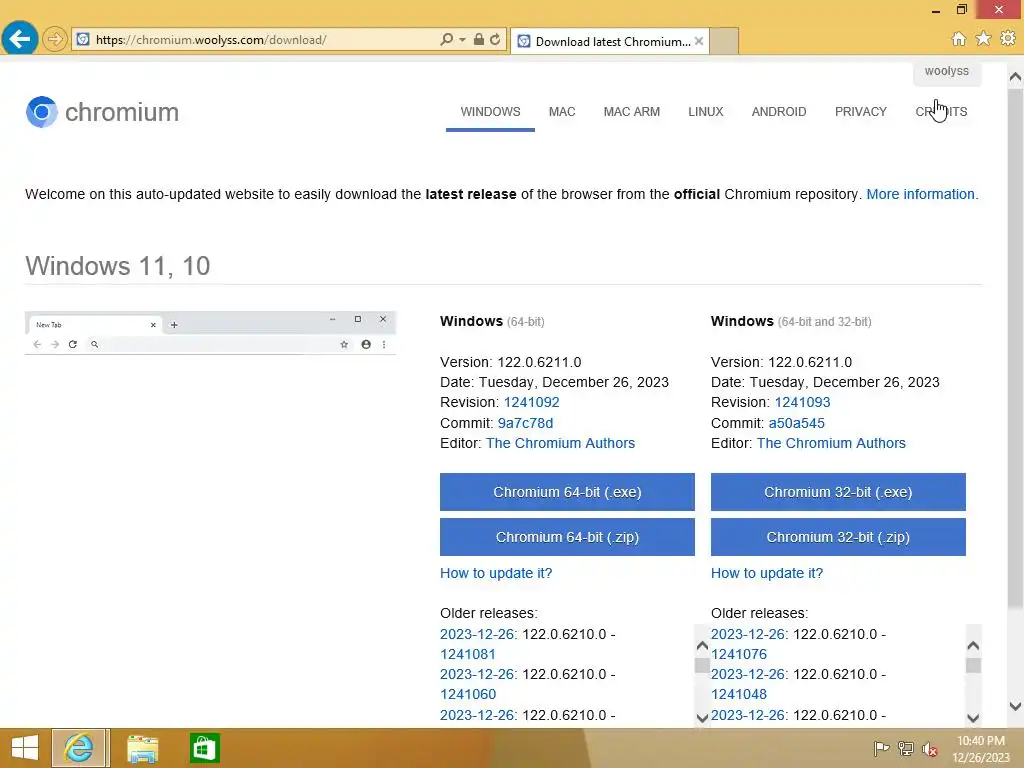
Task: Click the chromium logo icon
Action: pyautogui.click(x=42, y=112)
